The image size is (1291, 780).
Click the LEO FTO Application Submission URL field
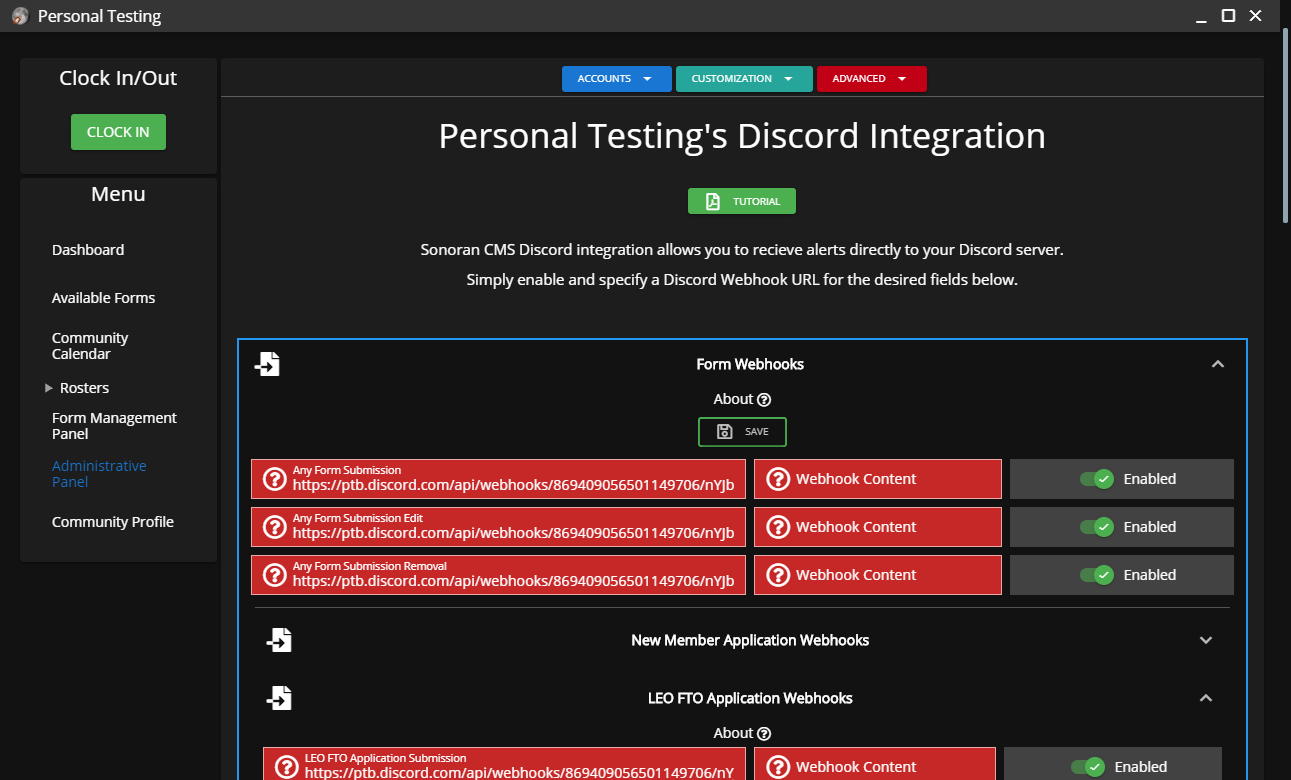(x=504, y=764)
